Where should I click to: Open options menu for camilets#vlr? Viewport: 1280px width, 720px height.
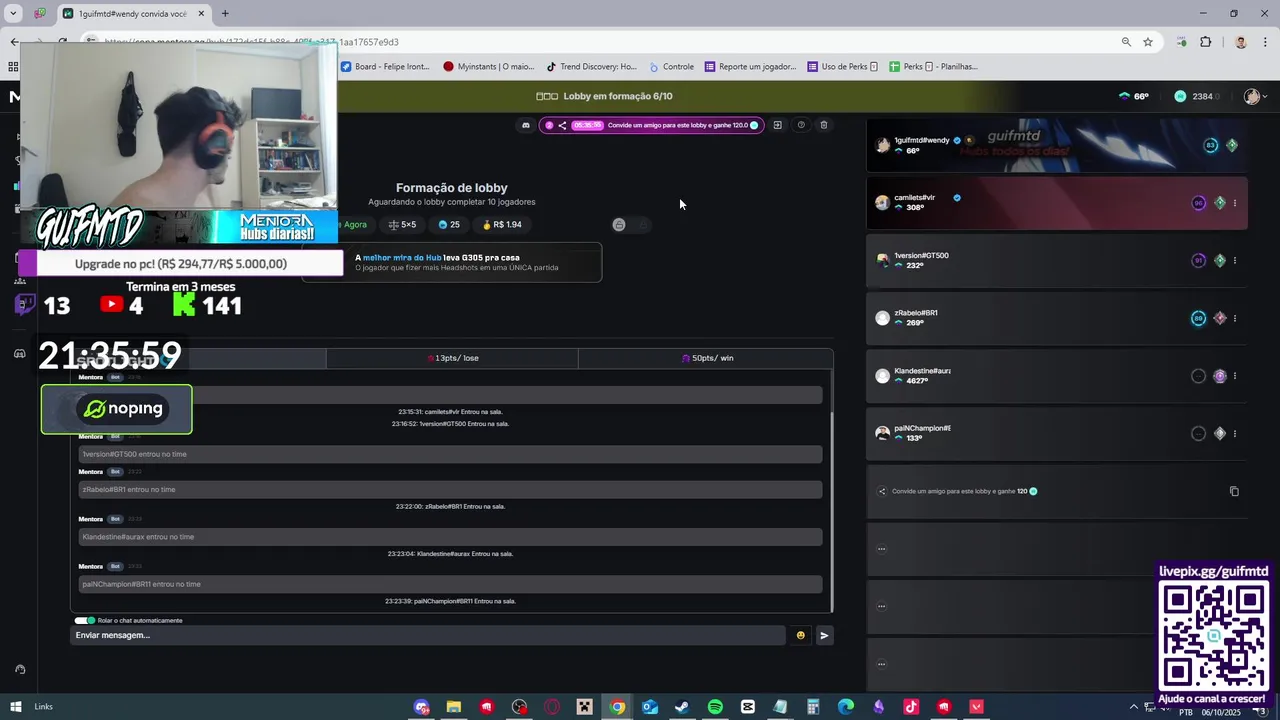(1235, 203)
